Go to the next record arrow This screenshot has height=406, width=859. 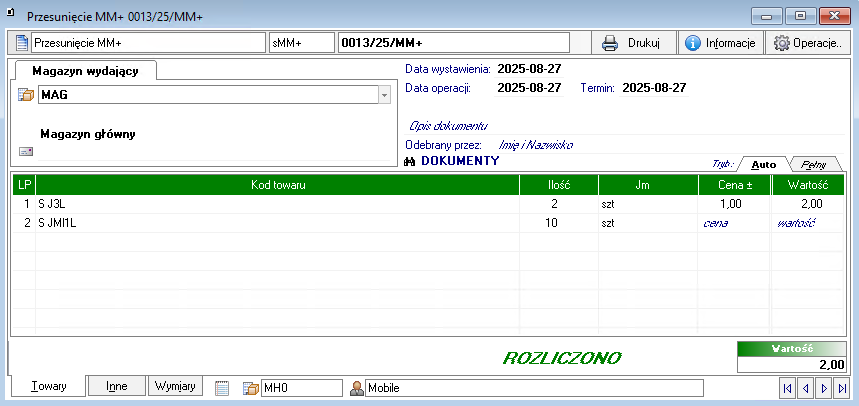click(x=824, y=387)
